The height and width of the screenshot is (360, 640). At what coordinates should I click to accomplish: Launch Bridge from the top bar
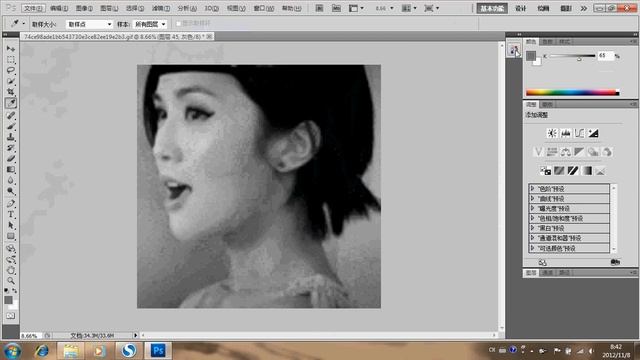pos(319,8)
